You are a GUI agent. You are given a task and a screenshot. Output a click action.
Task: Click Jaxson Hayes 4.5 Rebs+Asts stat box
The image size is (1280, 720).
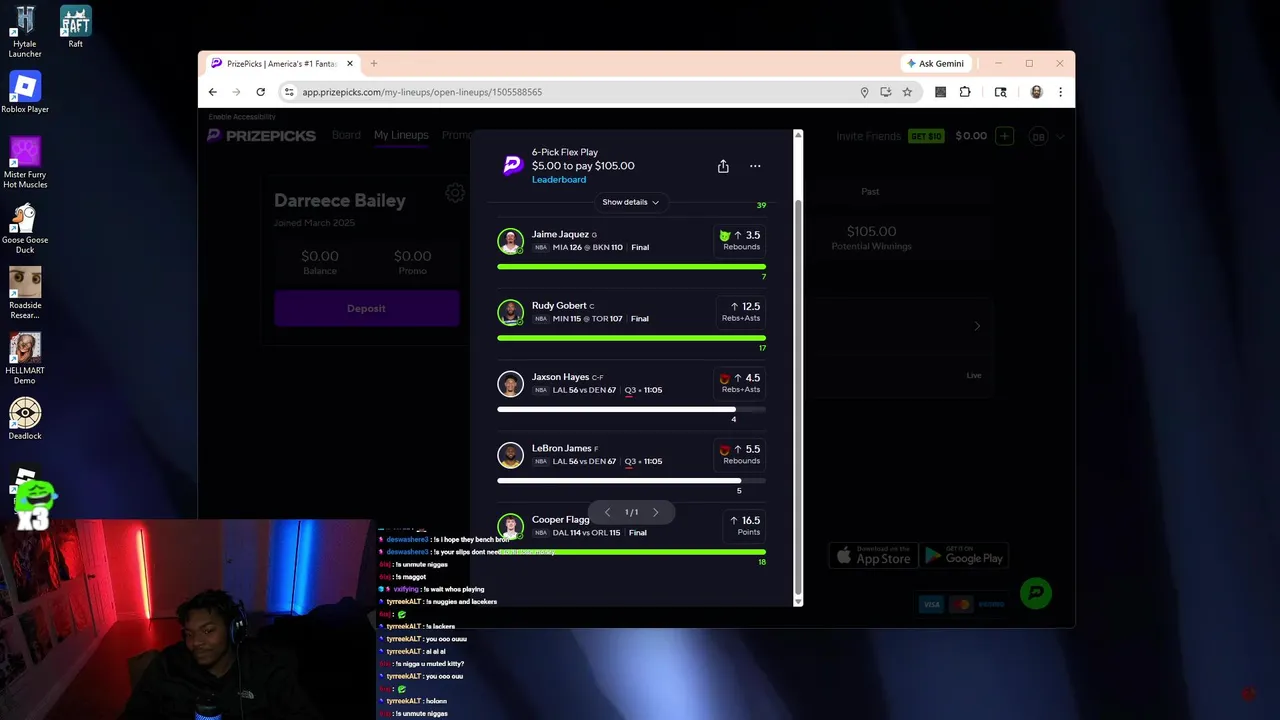coord(740,383)
